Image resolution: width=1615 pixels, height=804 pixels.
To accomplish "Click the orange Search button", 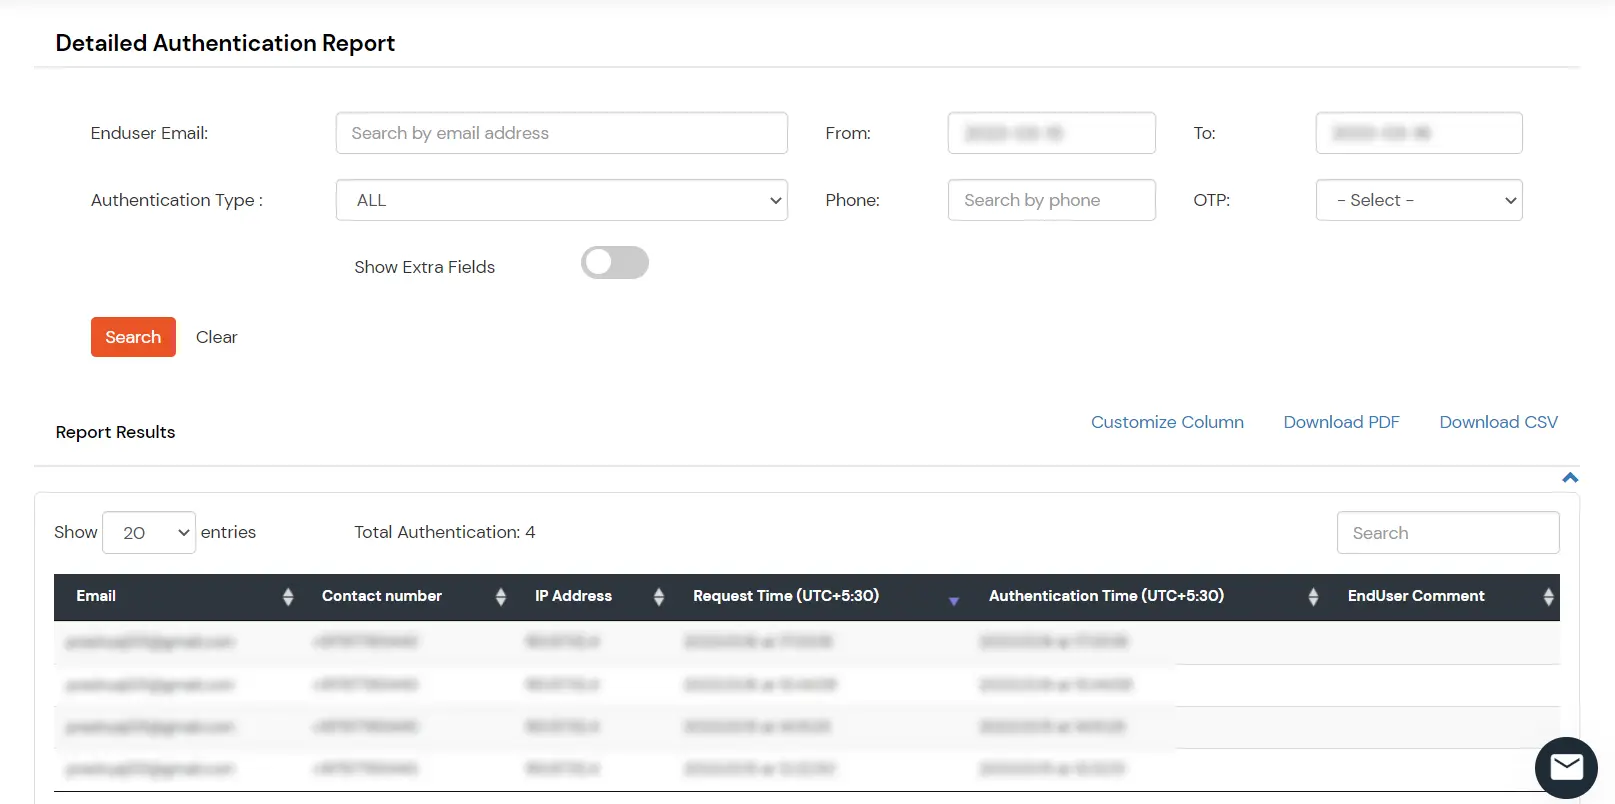I will pos(133,337).
